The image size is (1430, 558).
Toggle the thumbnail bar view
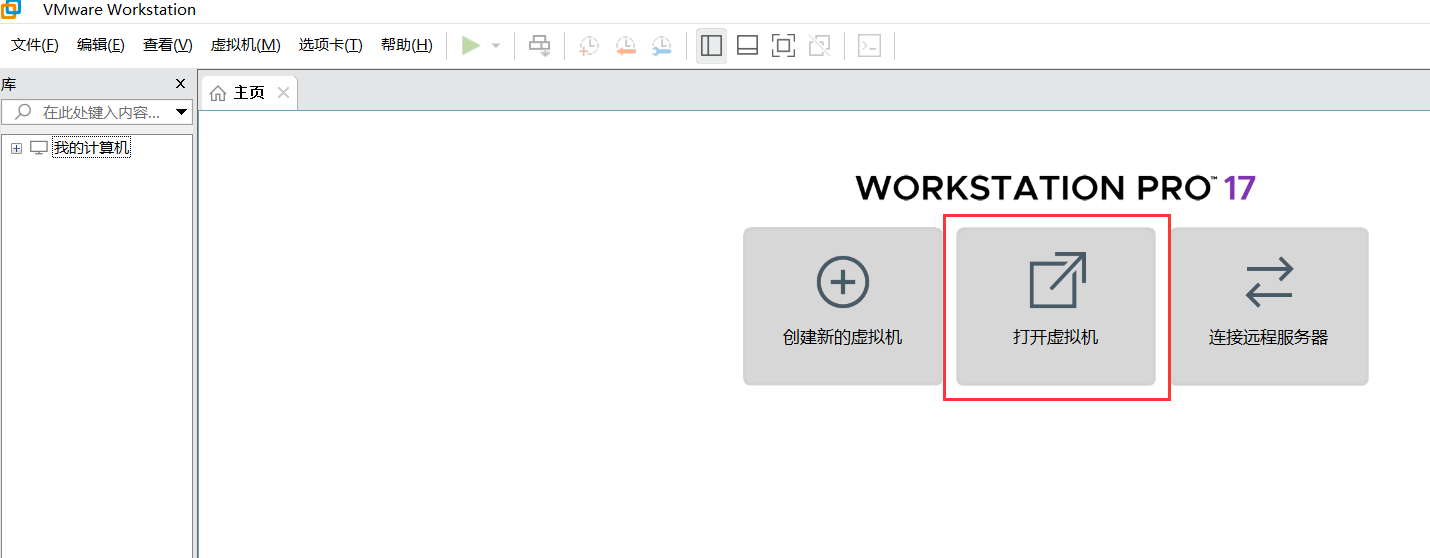point(747,46)
